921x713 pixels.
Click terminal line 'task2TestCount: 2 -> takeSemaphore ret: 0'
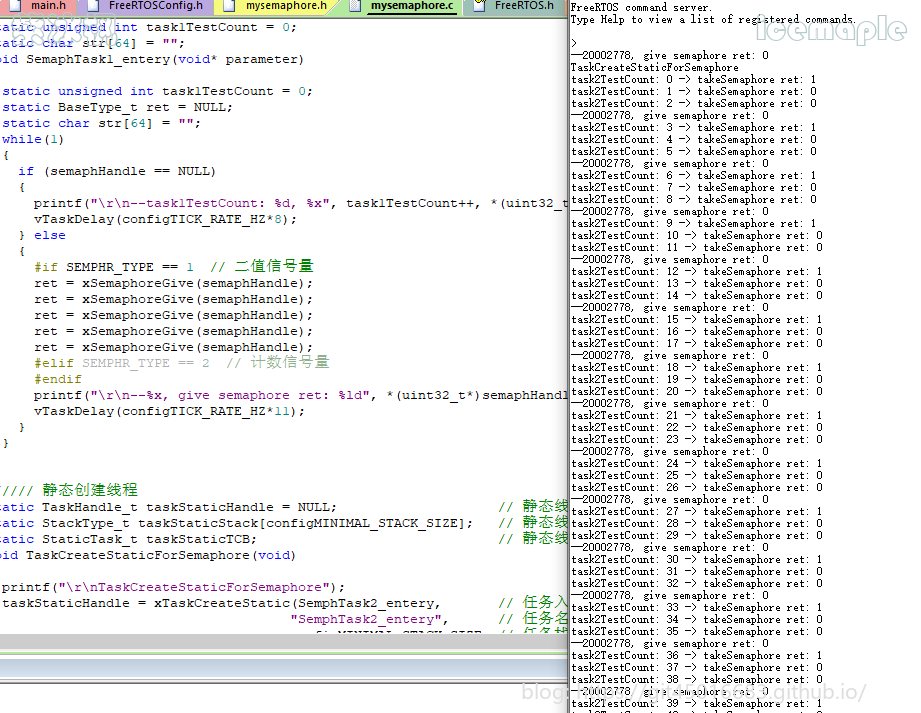coord(694,103)
